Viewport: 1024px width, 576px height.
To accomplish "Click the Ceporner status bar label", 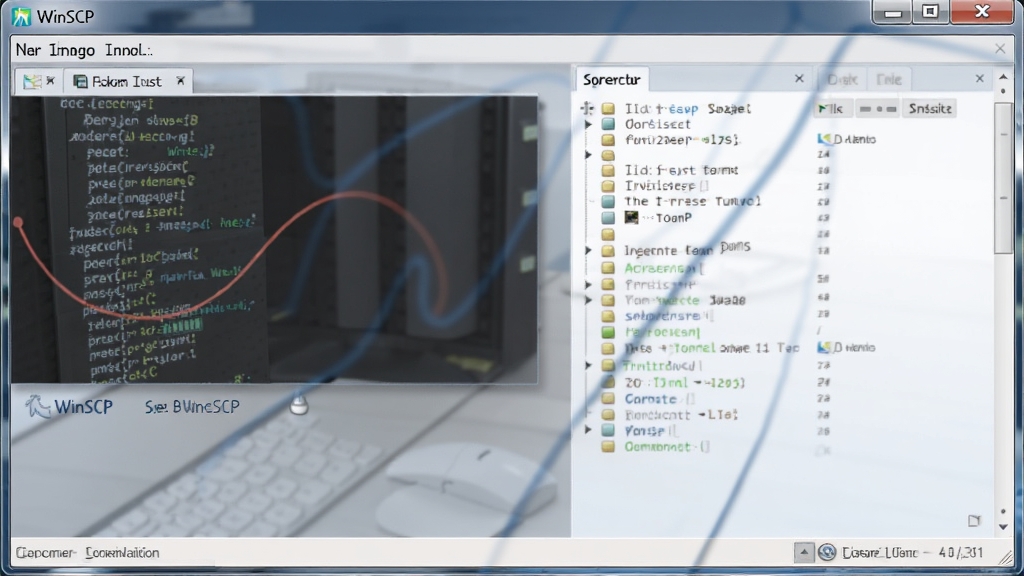I will [x=44, y=552].
